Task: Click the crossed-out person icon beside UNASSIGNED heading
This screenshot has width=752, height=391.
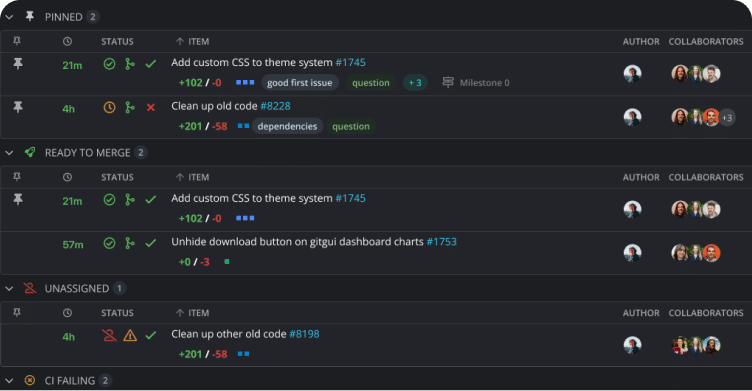Action: click(x=30, y=288)
